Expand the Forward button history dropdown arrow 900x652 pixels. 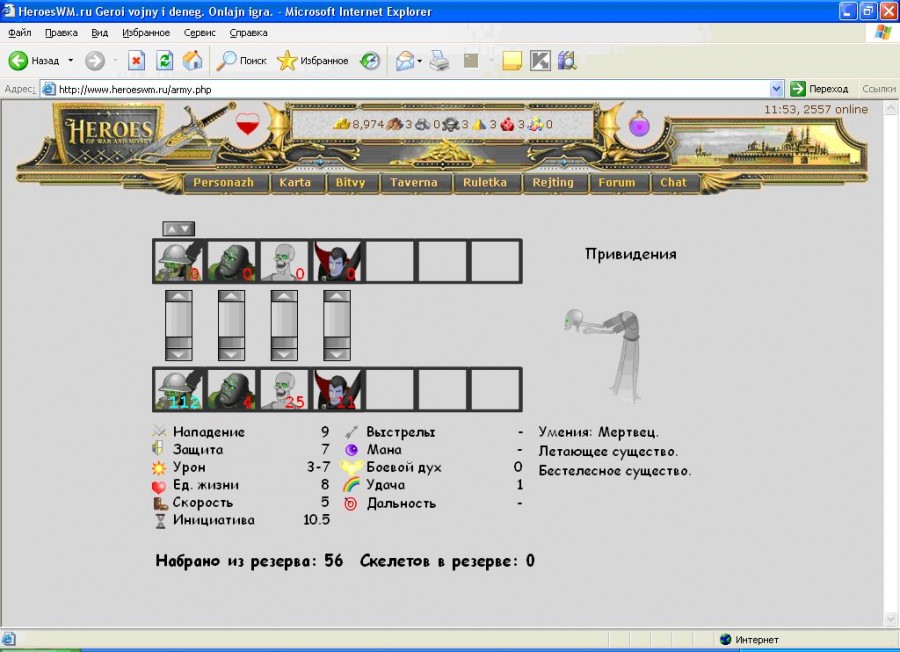[x=115, y=60]
